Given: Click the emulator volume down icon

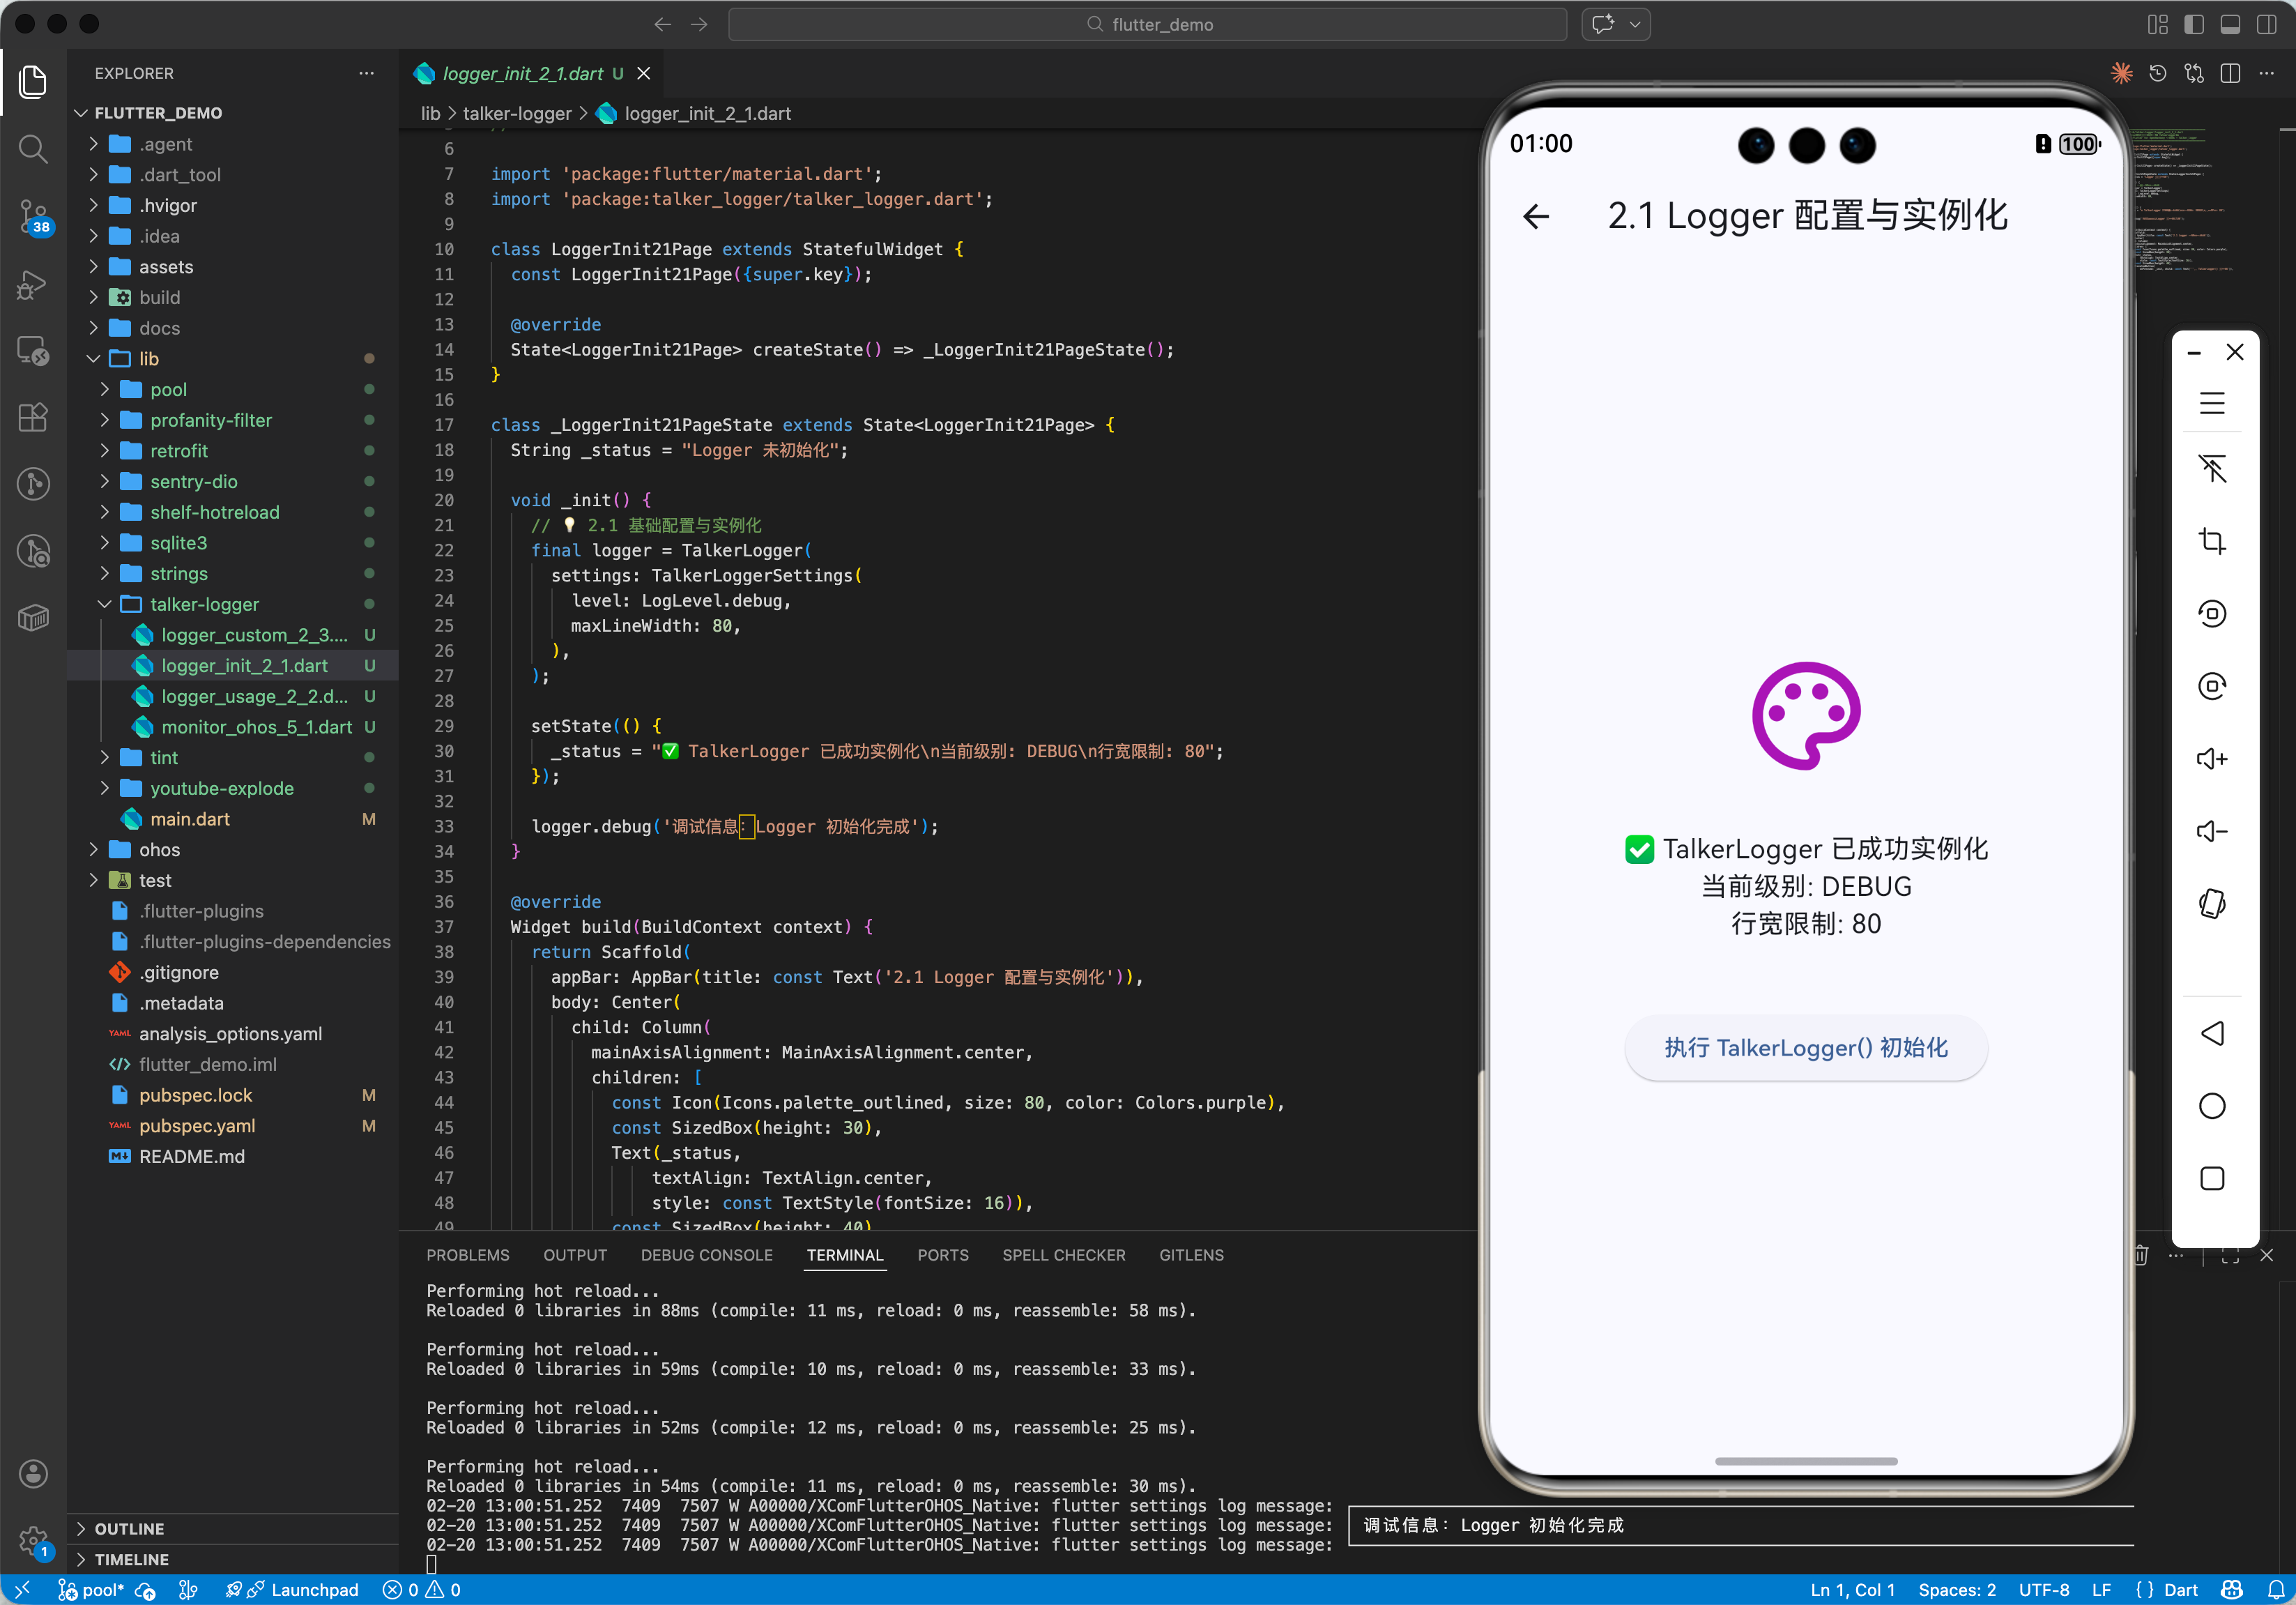Looking at the screenshot, I should pyautogui.click(x=2211, y=831).
